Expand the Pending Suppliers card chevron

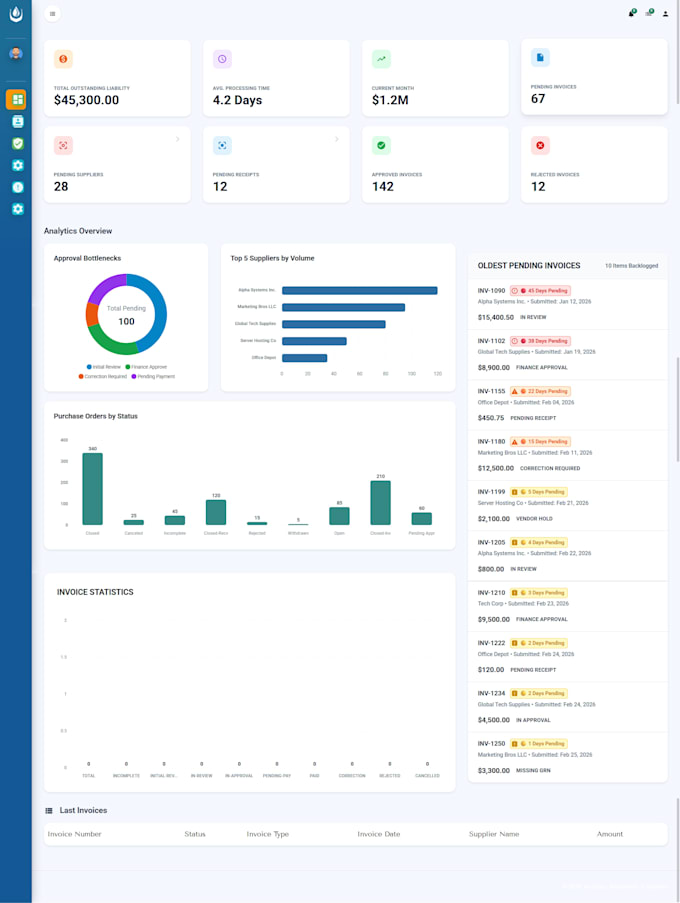178,139
